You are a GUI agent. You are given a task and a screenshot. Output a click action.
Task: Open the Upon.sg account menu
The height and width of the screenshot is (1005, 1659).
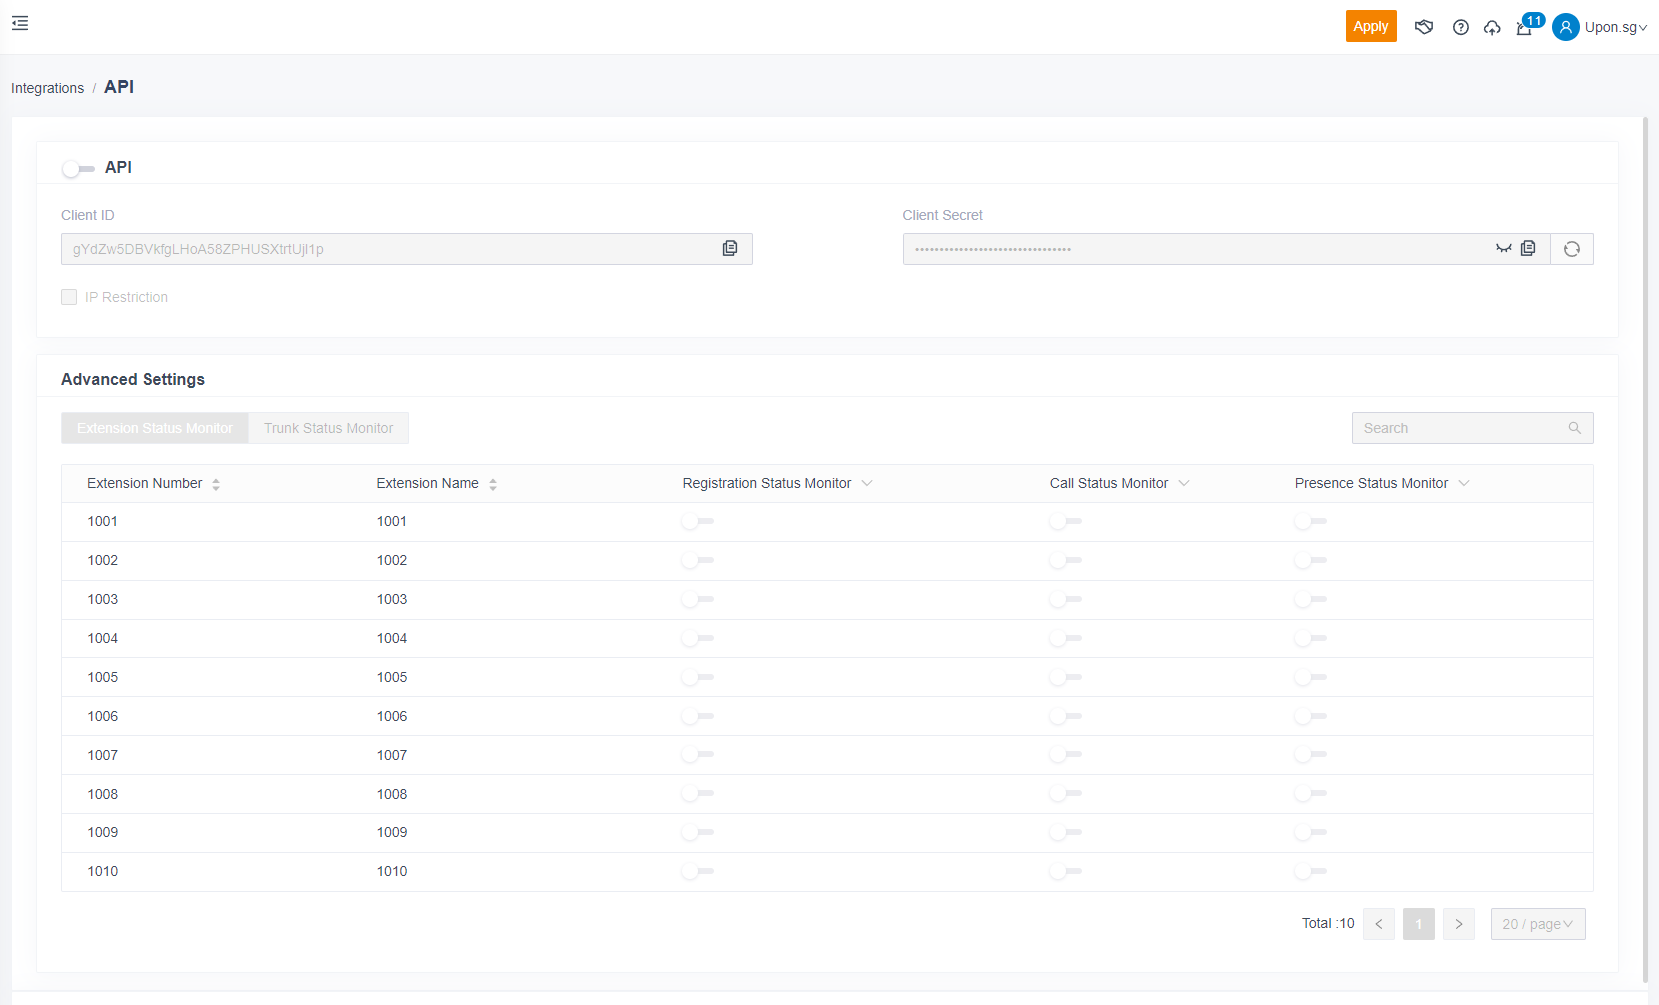[1600, 27]
